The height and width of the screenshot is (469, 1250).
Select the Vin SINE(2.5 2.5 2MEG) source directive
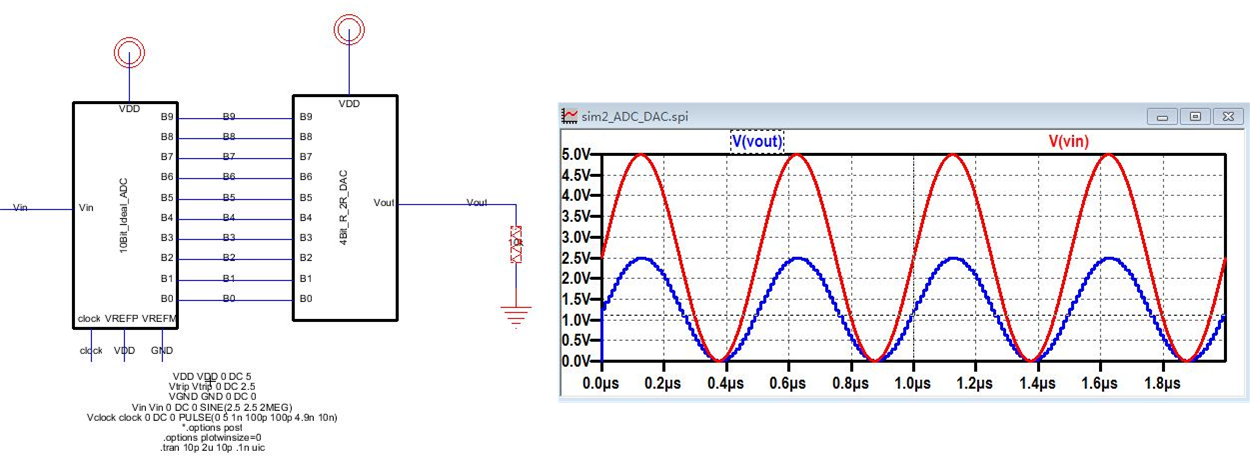(x=212, y=407)
